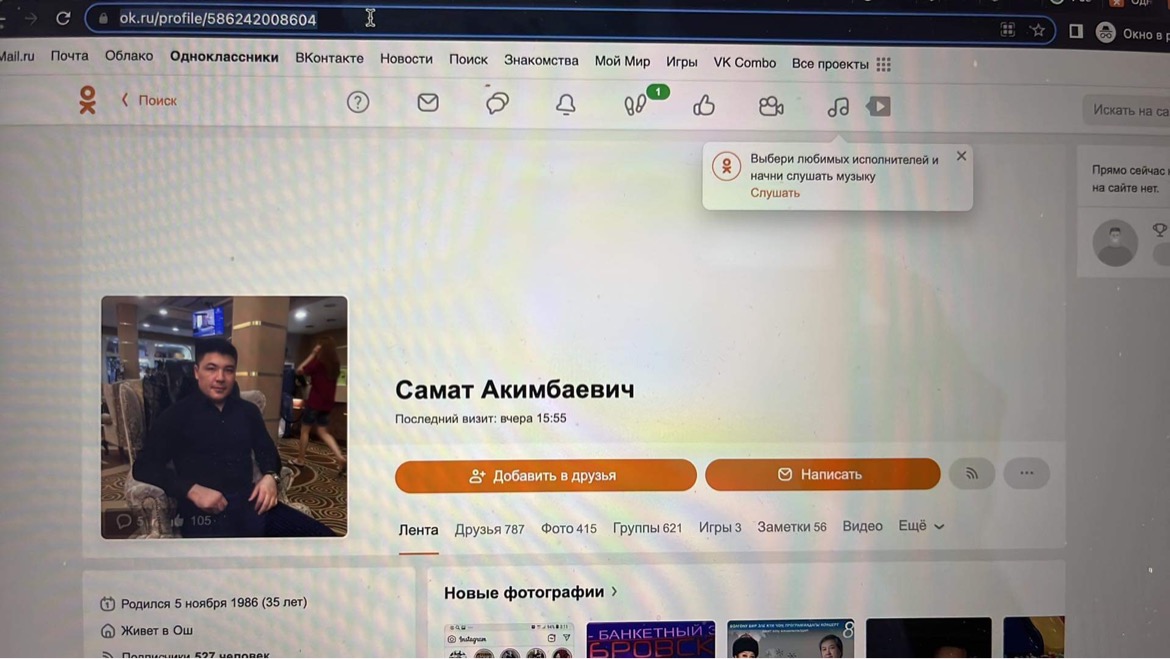Open the Почта link in top bar
Viewport: 1170px width, 659px height.
[x=69, y=56]
